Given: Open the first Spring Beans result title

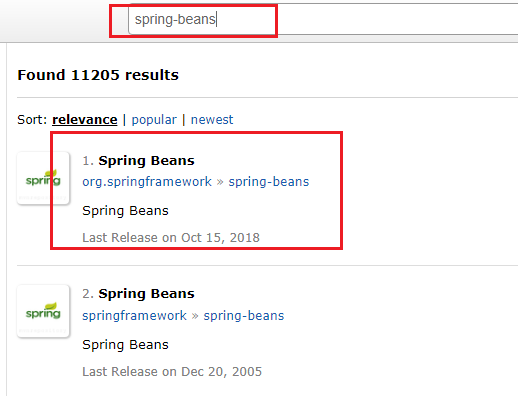Looking at the screenshot, I should coord(146,161).
